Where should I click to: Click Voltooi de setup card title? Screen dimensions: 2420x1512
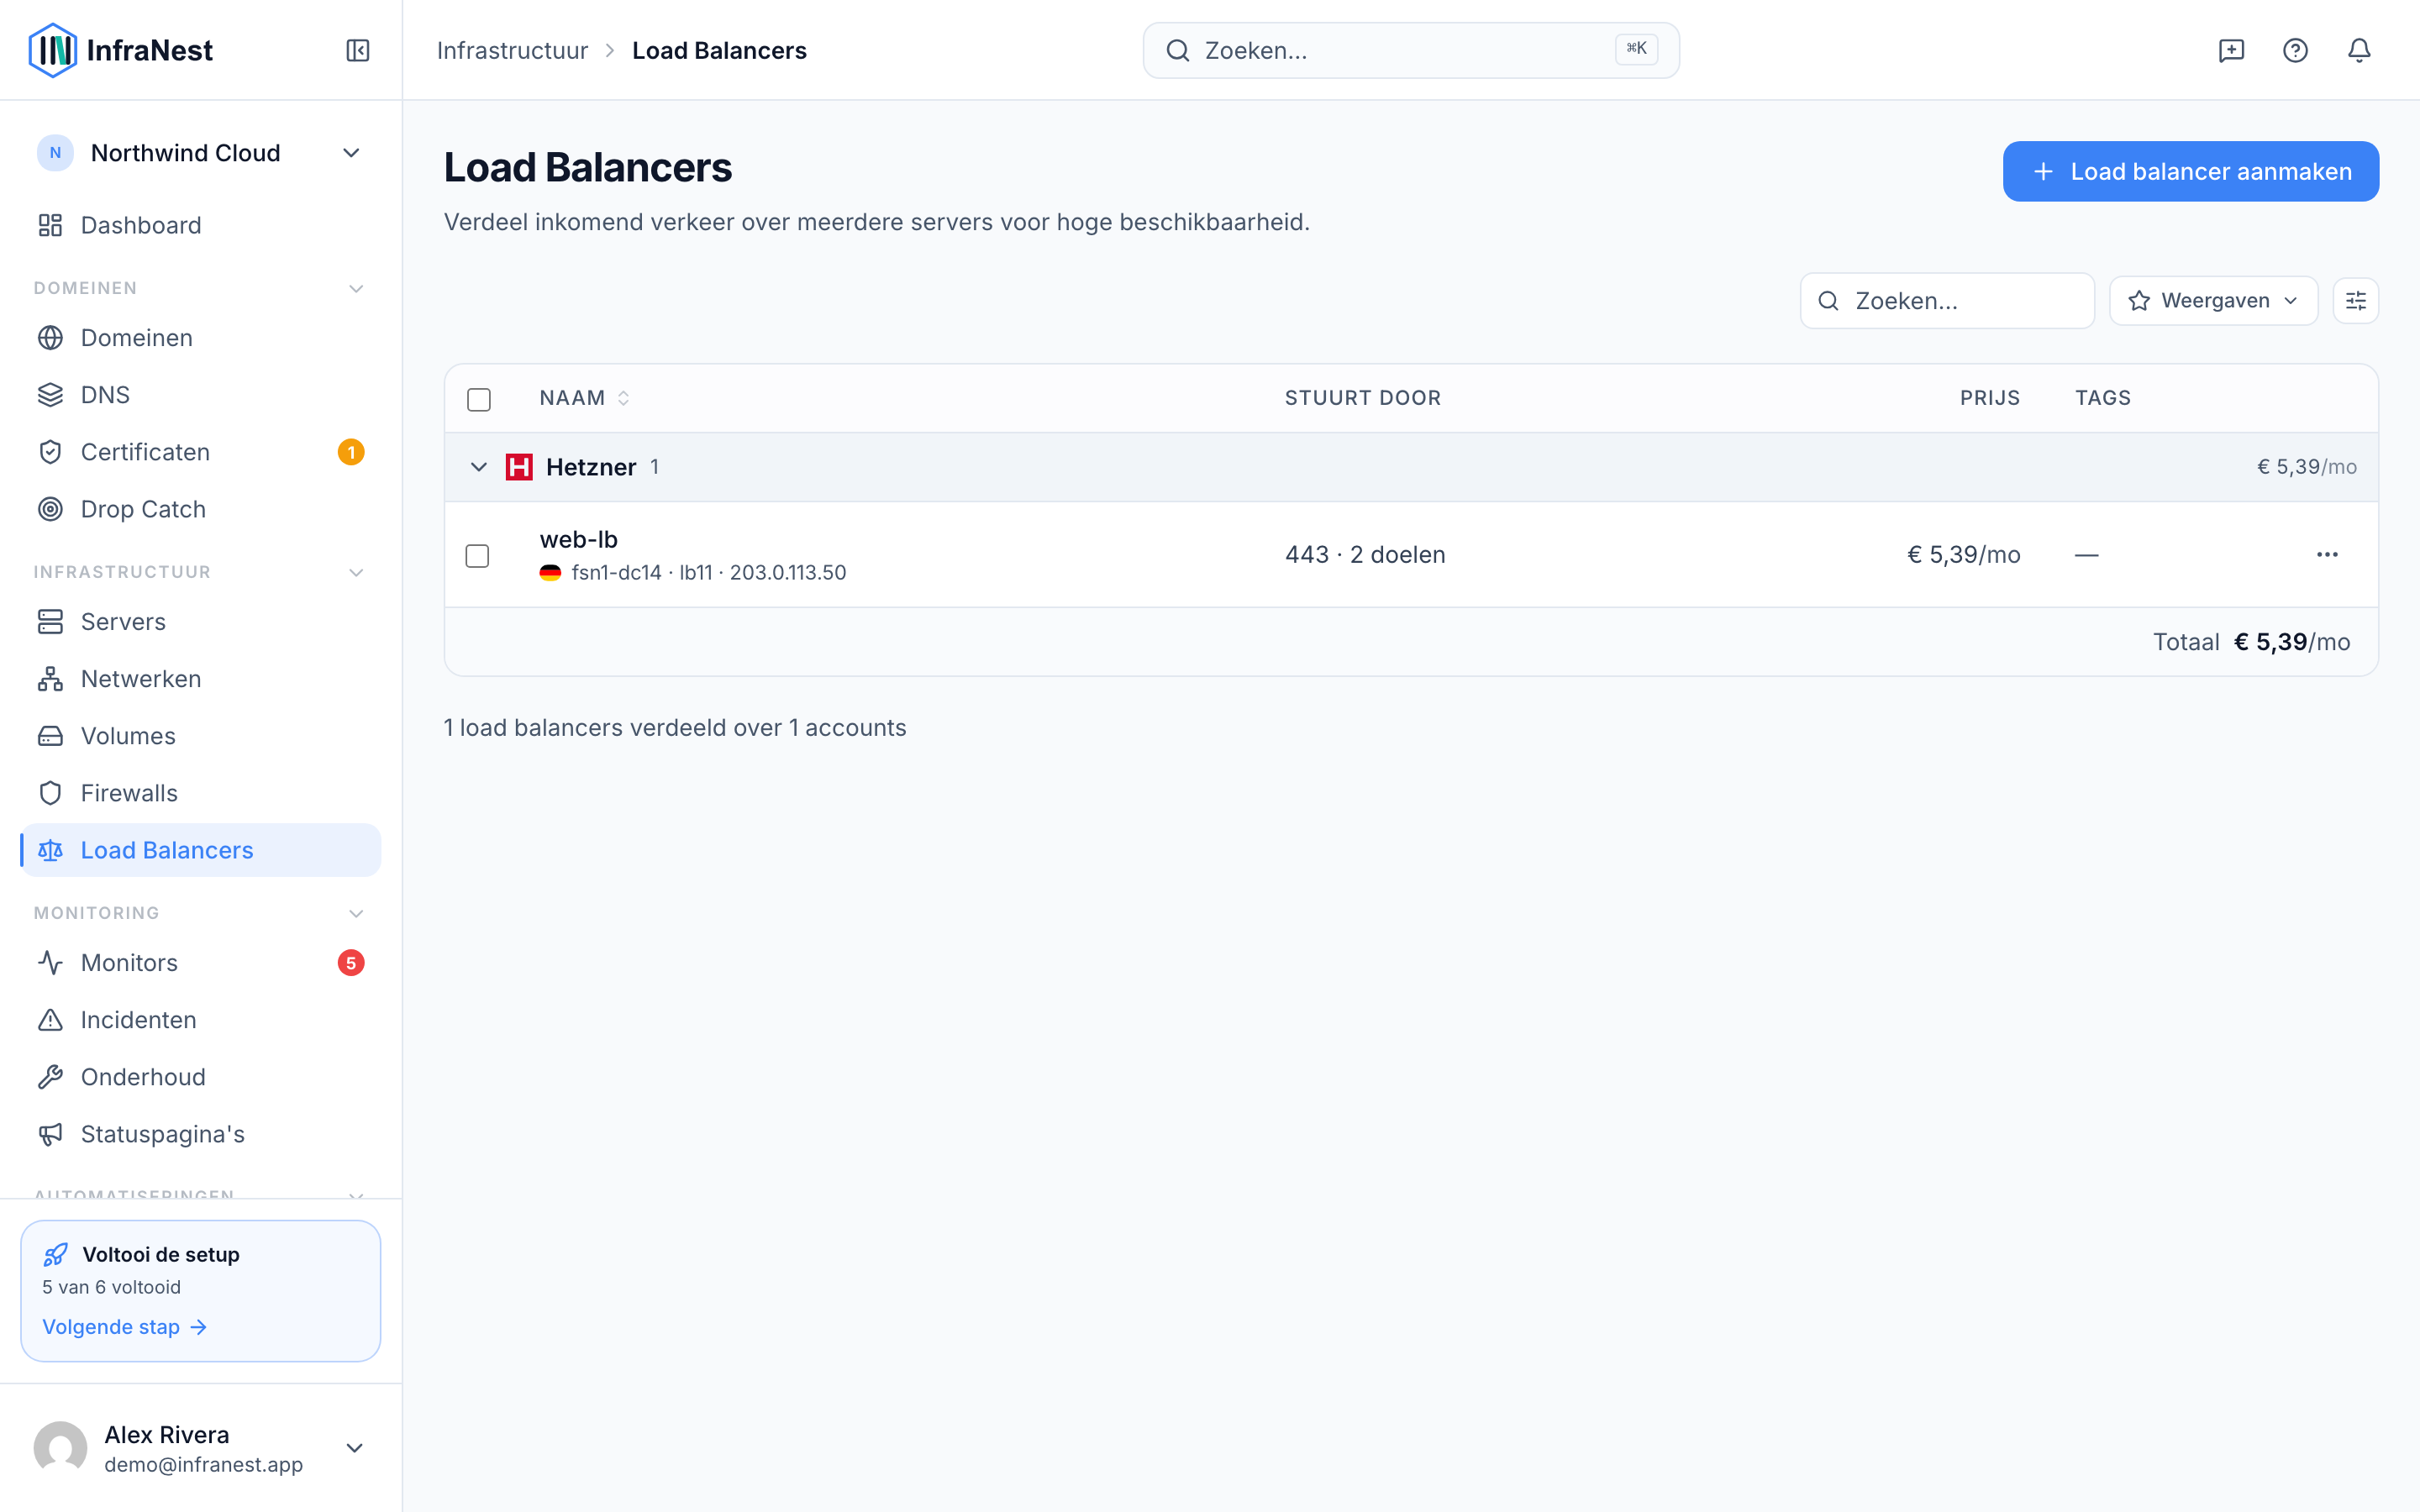coord(161,1254)
